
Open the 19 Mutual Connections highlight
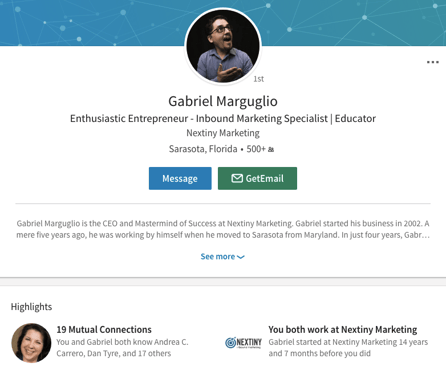(104, 330)
